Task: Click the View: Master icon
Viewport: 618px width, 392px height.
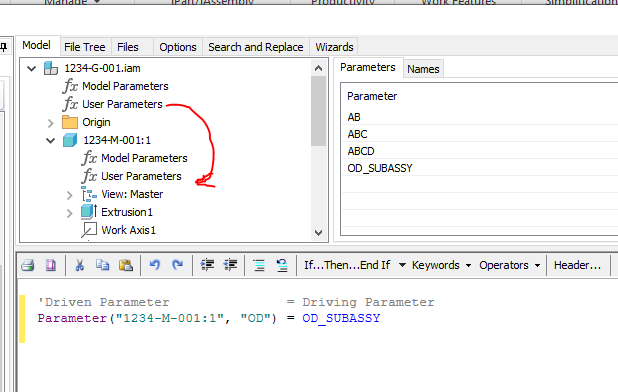Action: click(89, 194)
